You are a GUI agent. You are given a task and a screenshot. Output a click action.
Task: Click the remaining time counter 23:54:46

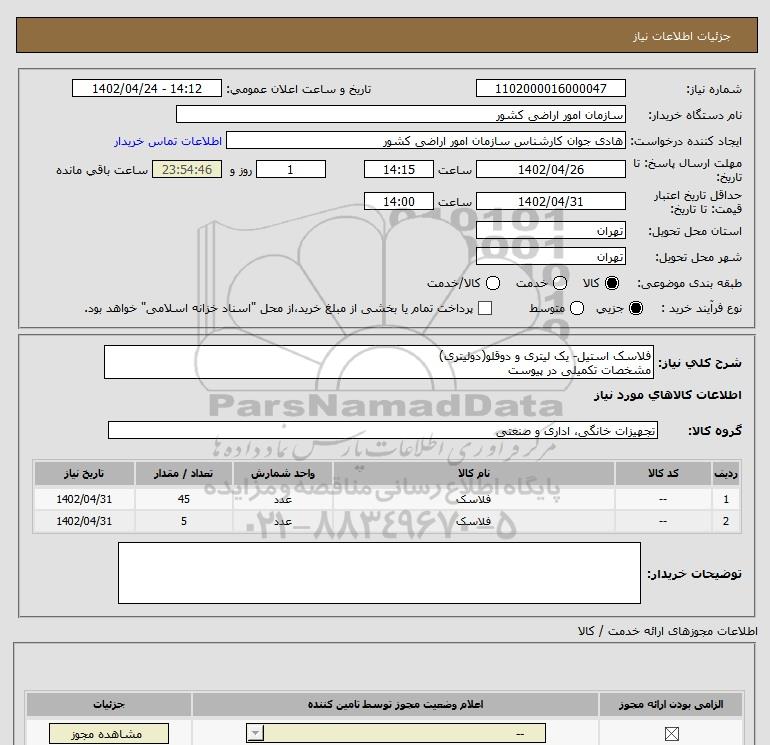(x=187, y=169)
